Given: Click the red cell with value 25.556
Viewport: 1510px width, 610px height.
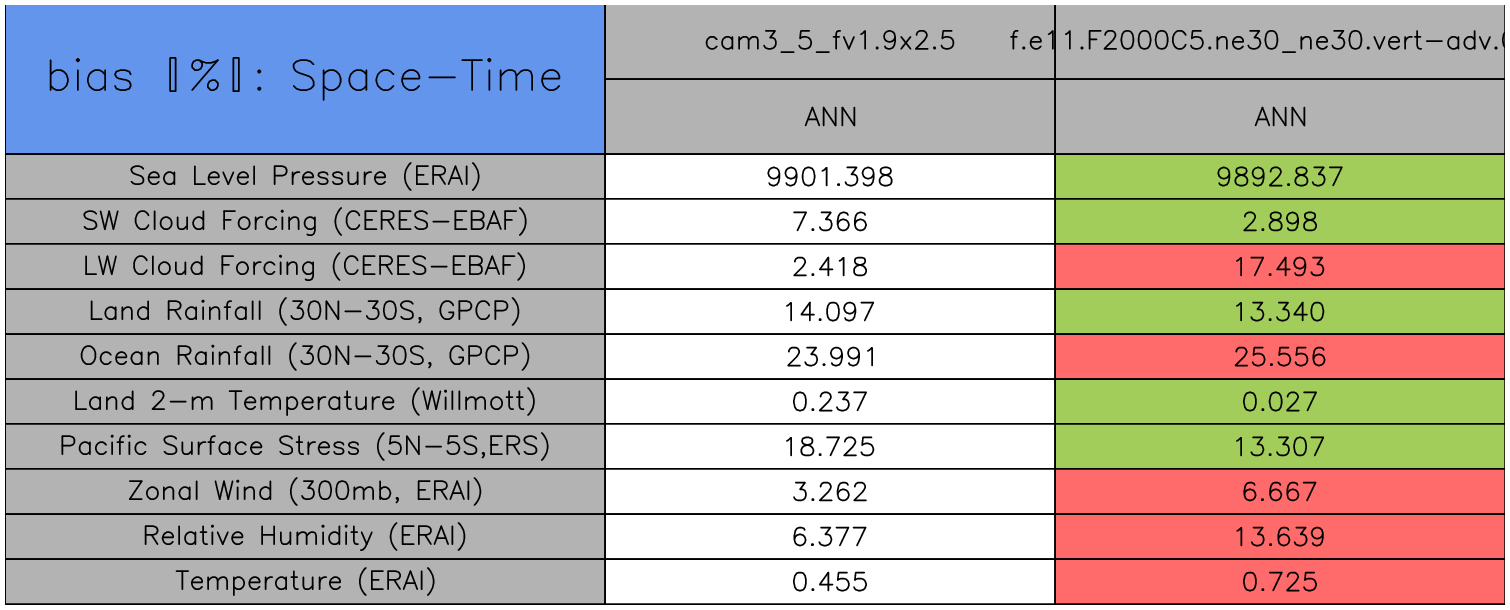Looking at the screenshot, I should pos(1280,357).
